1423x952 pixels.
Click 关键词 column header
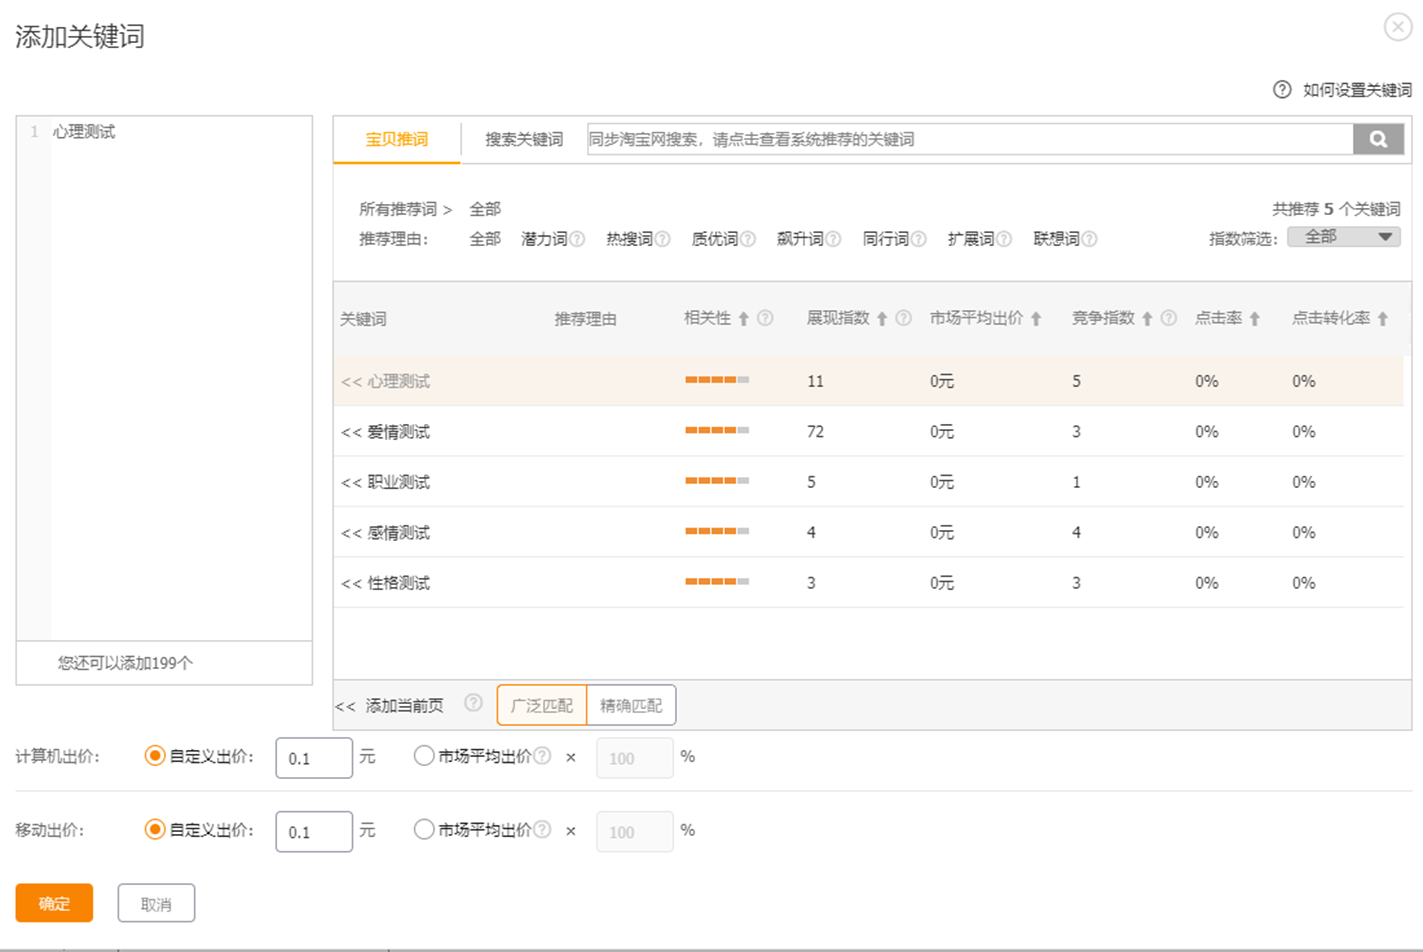coord(363,319)
